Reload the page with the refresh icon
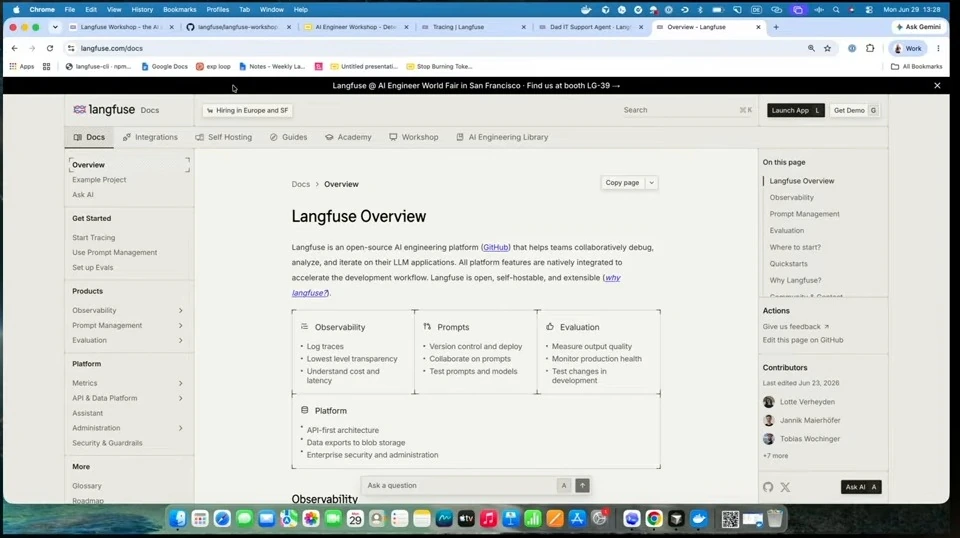The height and width of the screenshot is (538, 960). [x=50, y=48]
